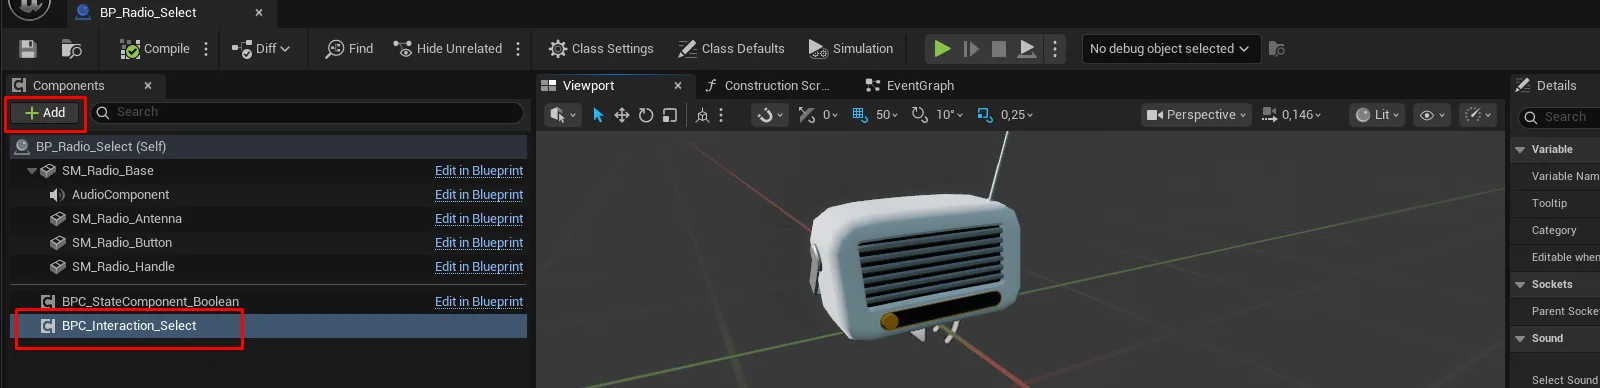The width and height of the screenshot is (1600, 388).
Task: Focus the Components search field
Action: point(308,113)
